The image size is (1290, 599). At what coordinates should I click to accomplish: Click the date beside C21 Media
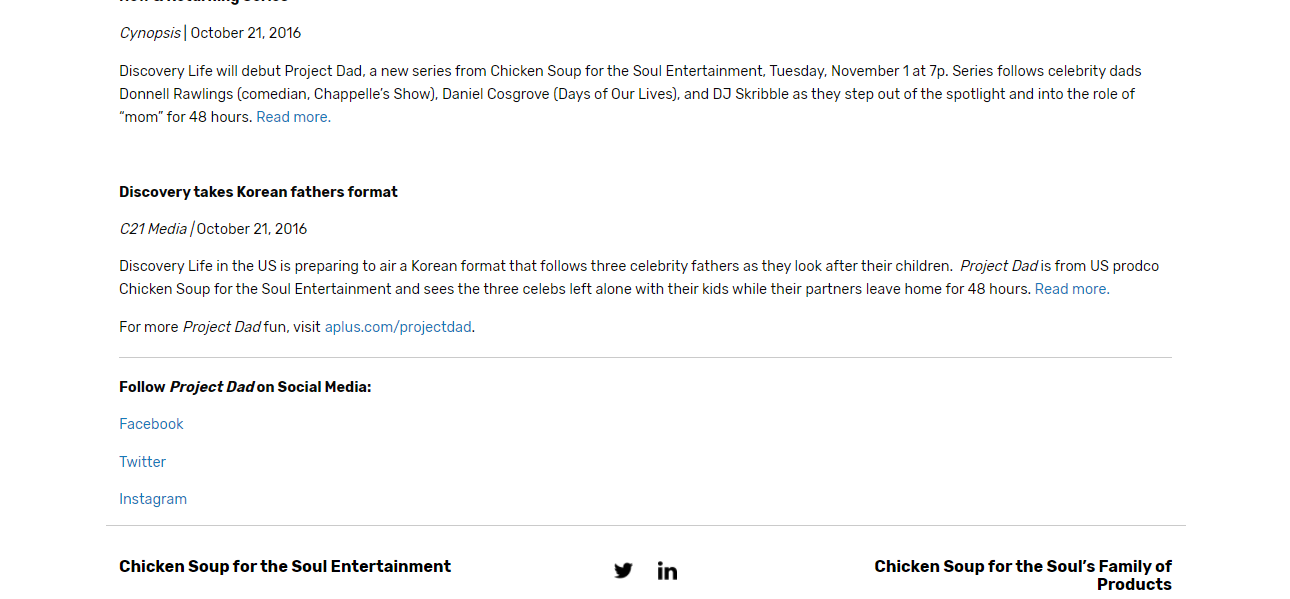[252, 229]
